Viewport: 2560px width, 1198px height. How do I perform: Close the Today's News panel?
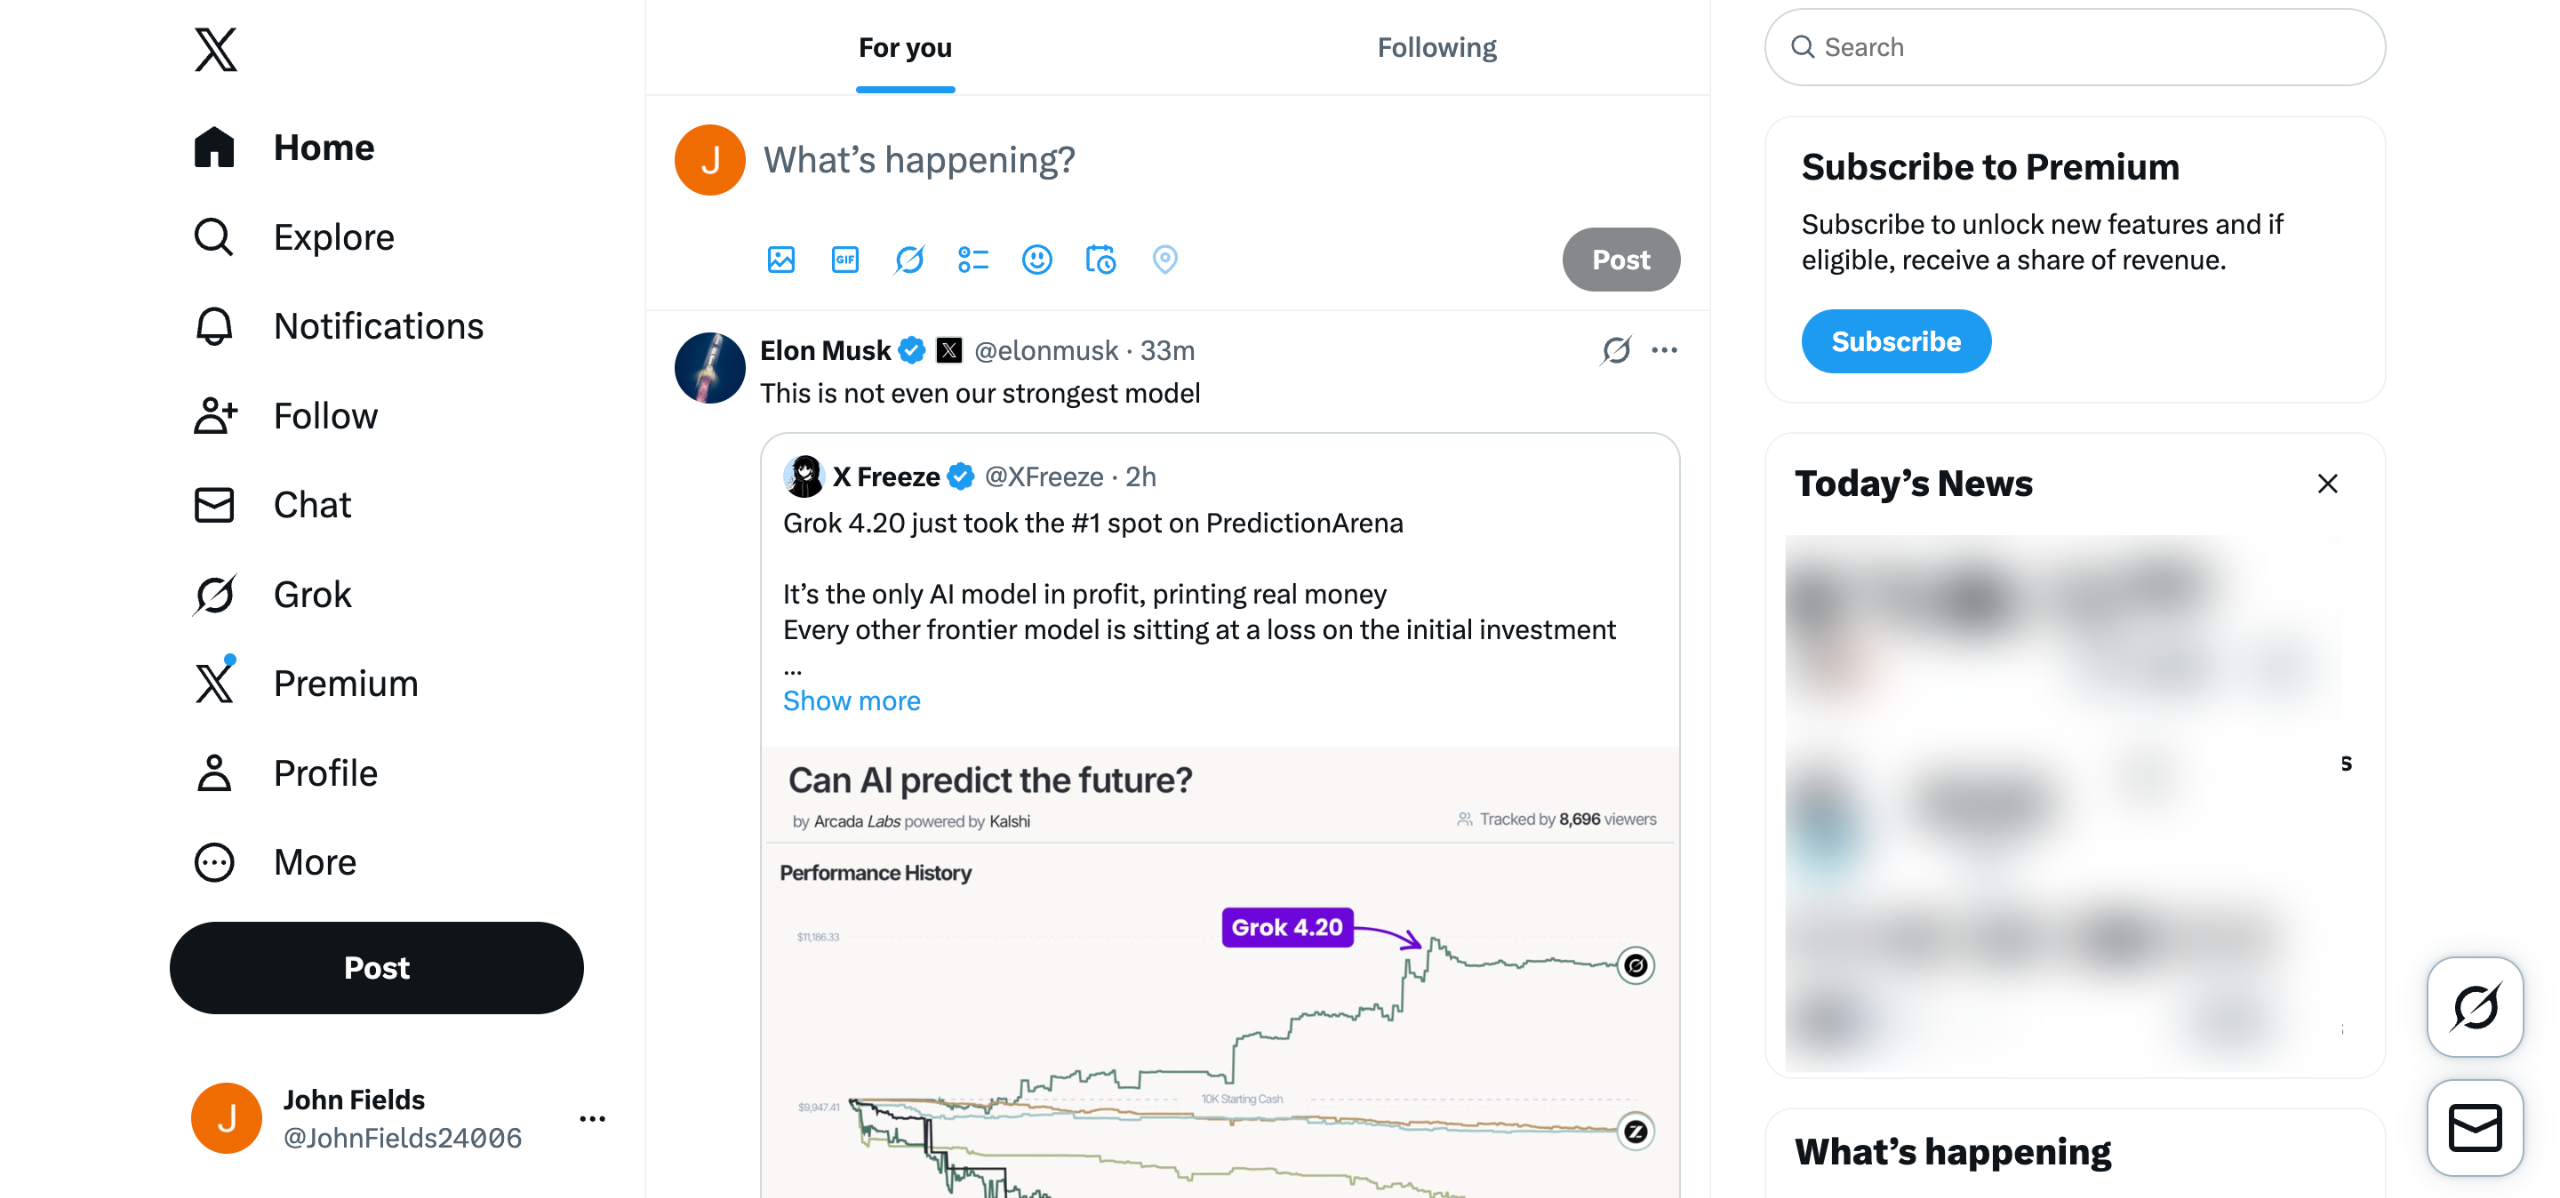click(2327, 484)
